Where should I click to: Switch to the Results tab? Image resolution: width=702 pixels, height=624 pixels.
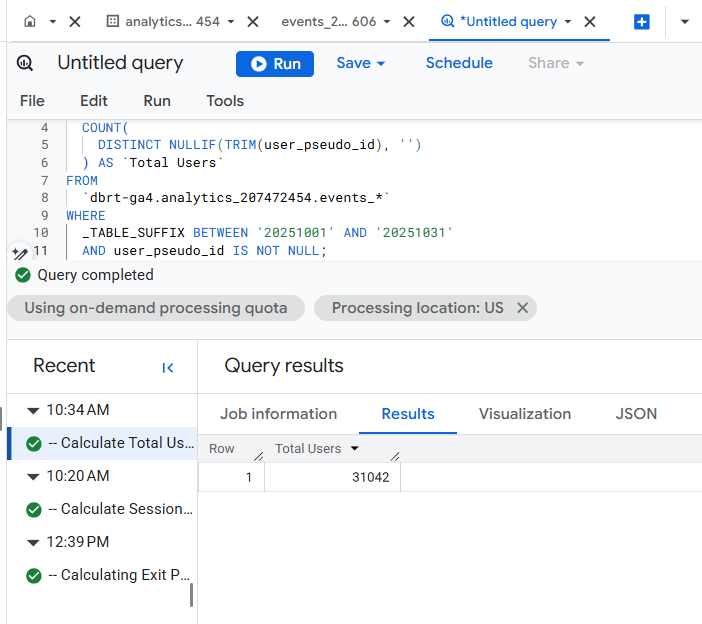pyautogui.click(x=408, y=414)
